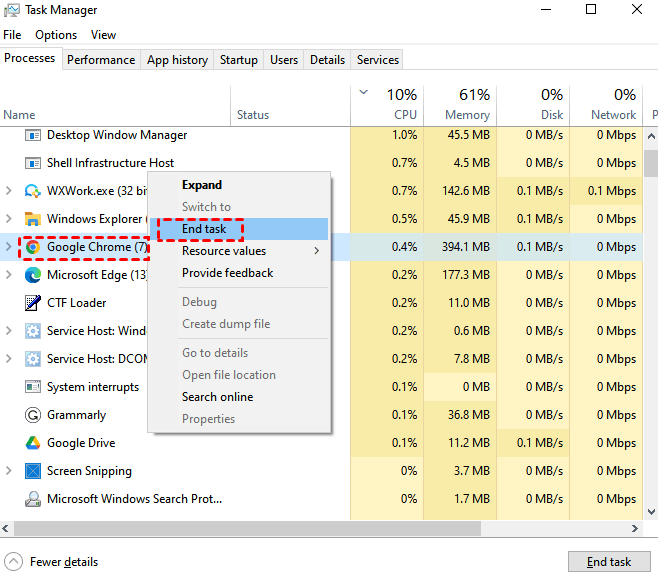Click the Desktop Window Manager icon
Image resolution: width=658 pixels, height=574 pixels.
[x=32, y=135]
